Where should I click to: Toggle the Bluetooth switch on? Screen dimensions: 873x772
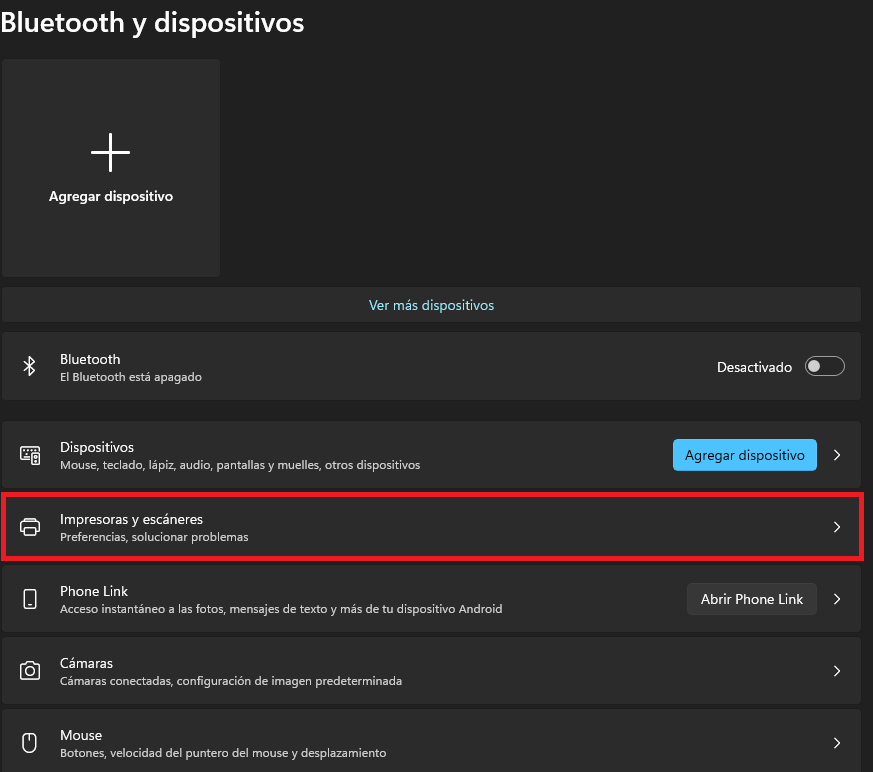[x=825, y=366]
